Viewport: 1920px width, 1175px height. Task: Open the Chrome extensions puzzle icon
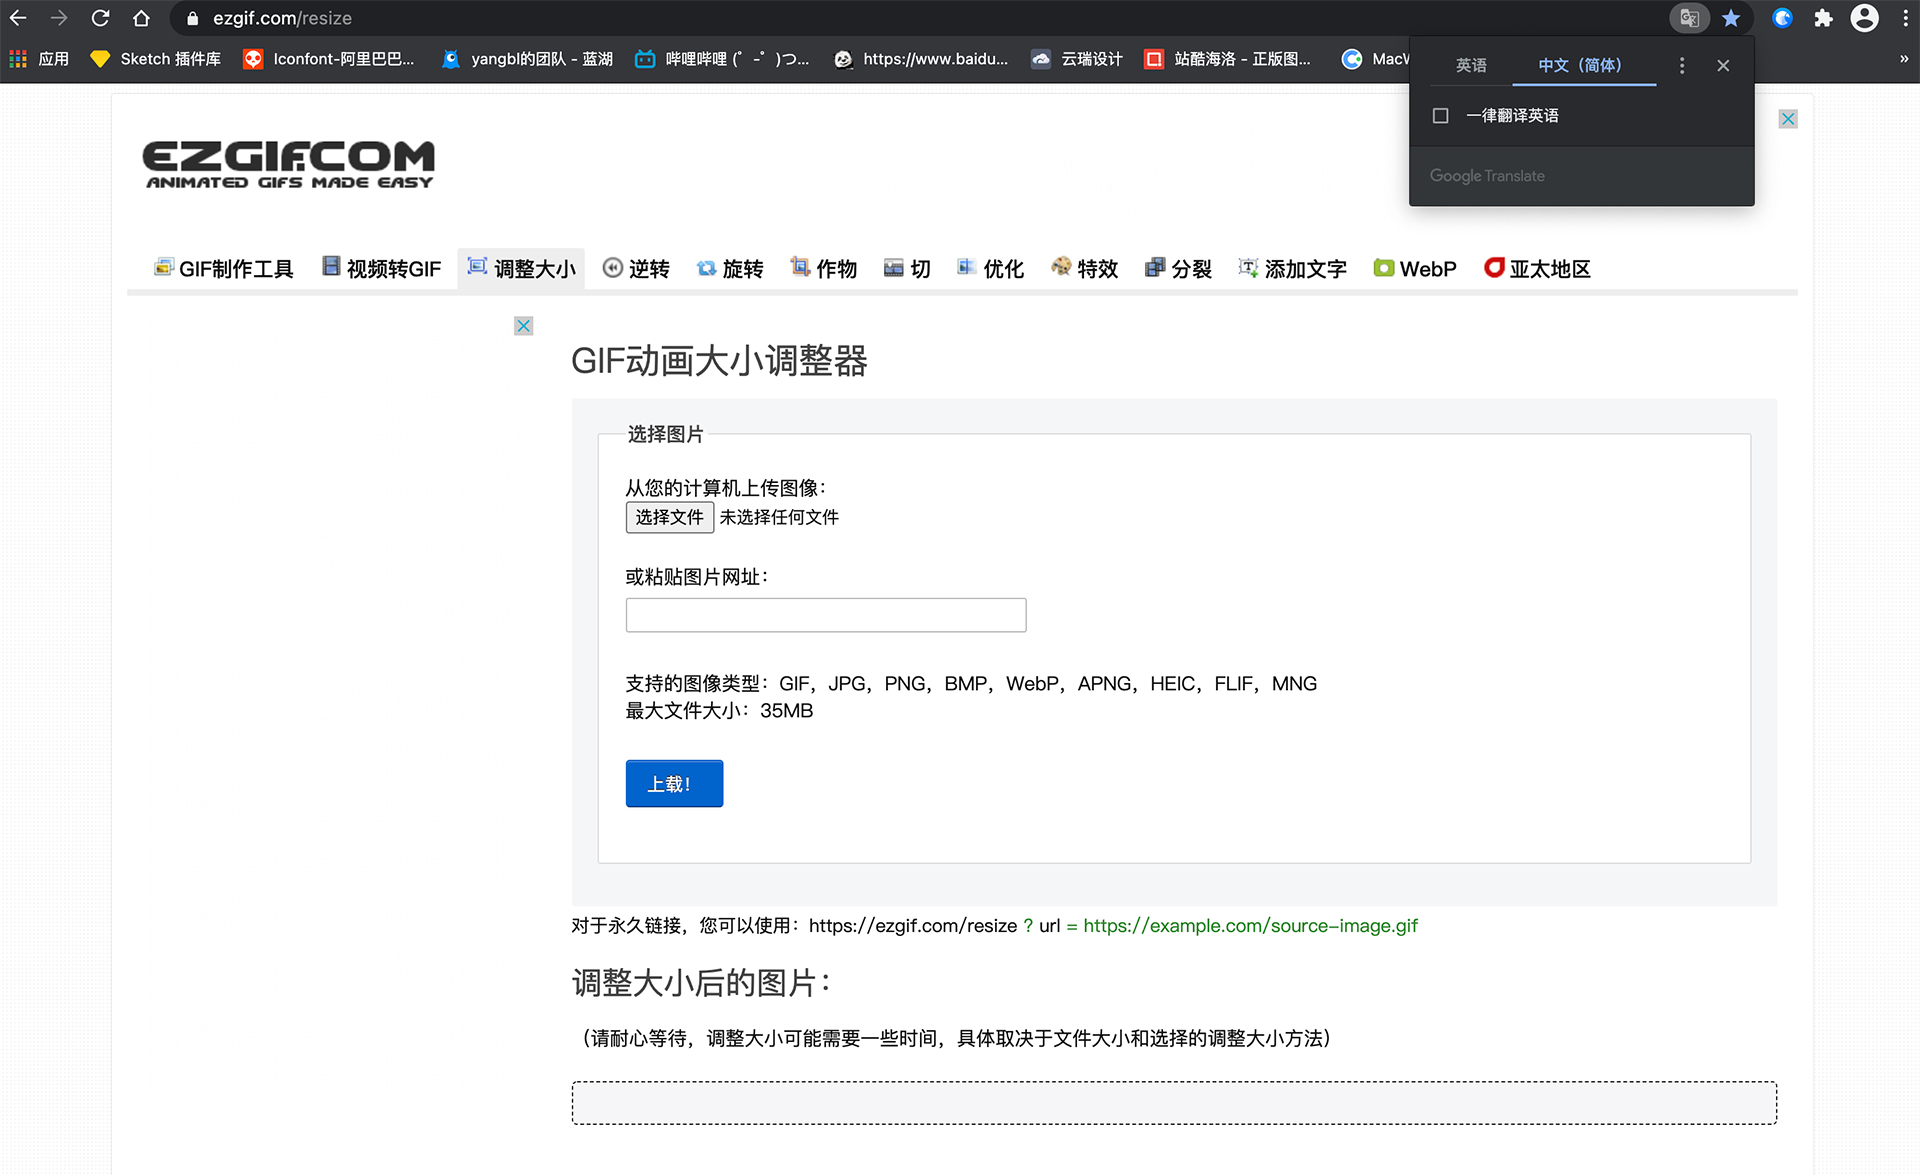1823,18
